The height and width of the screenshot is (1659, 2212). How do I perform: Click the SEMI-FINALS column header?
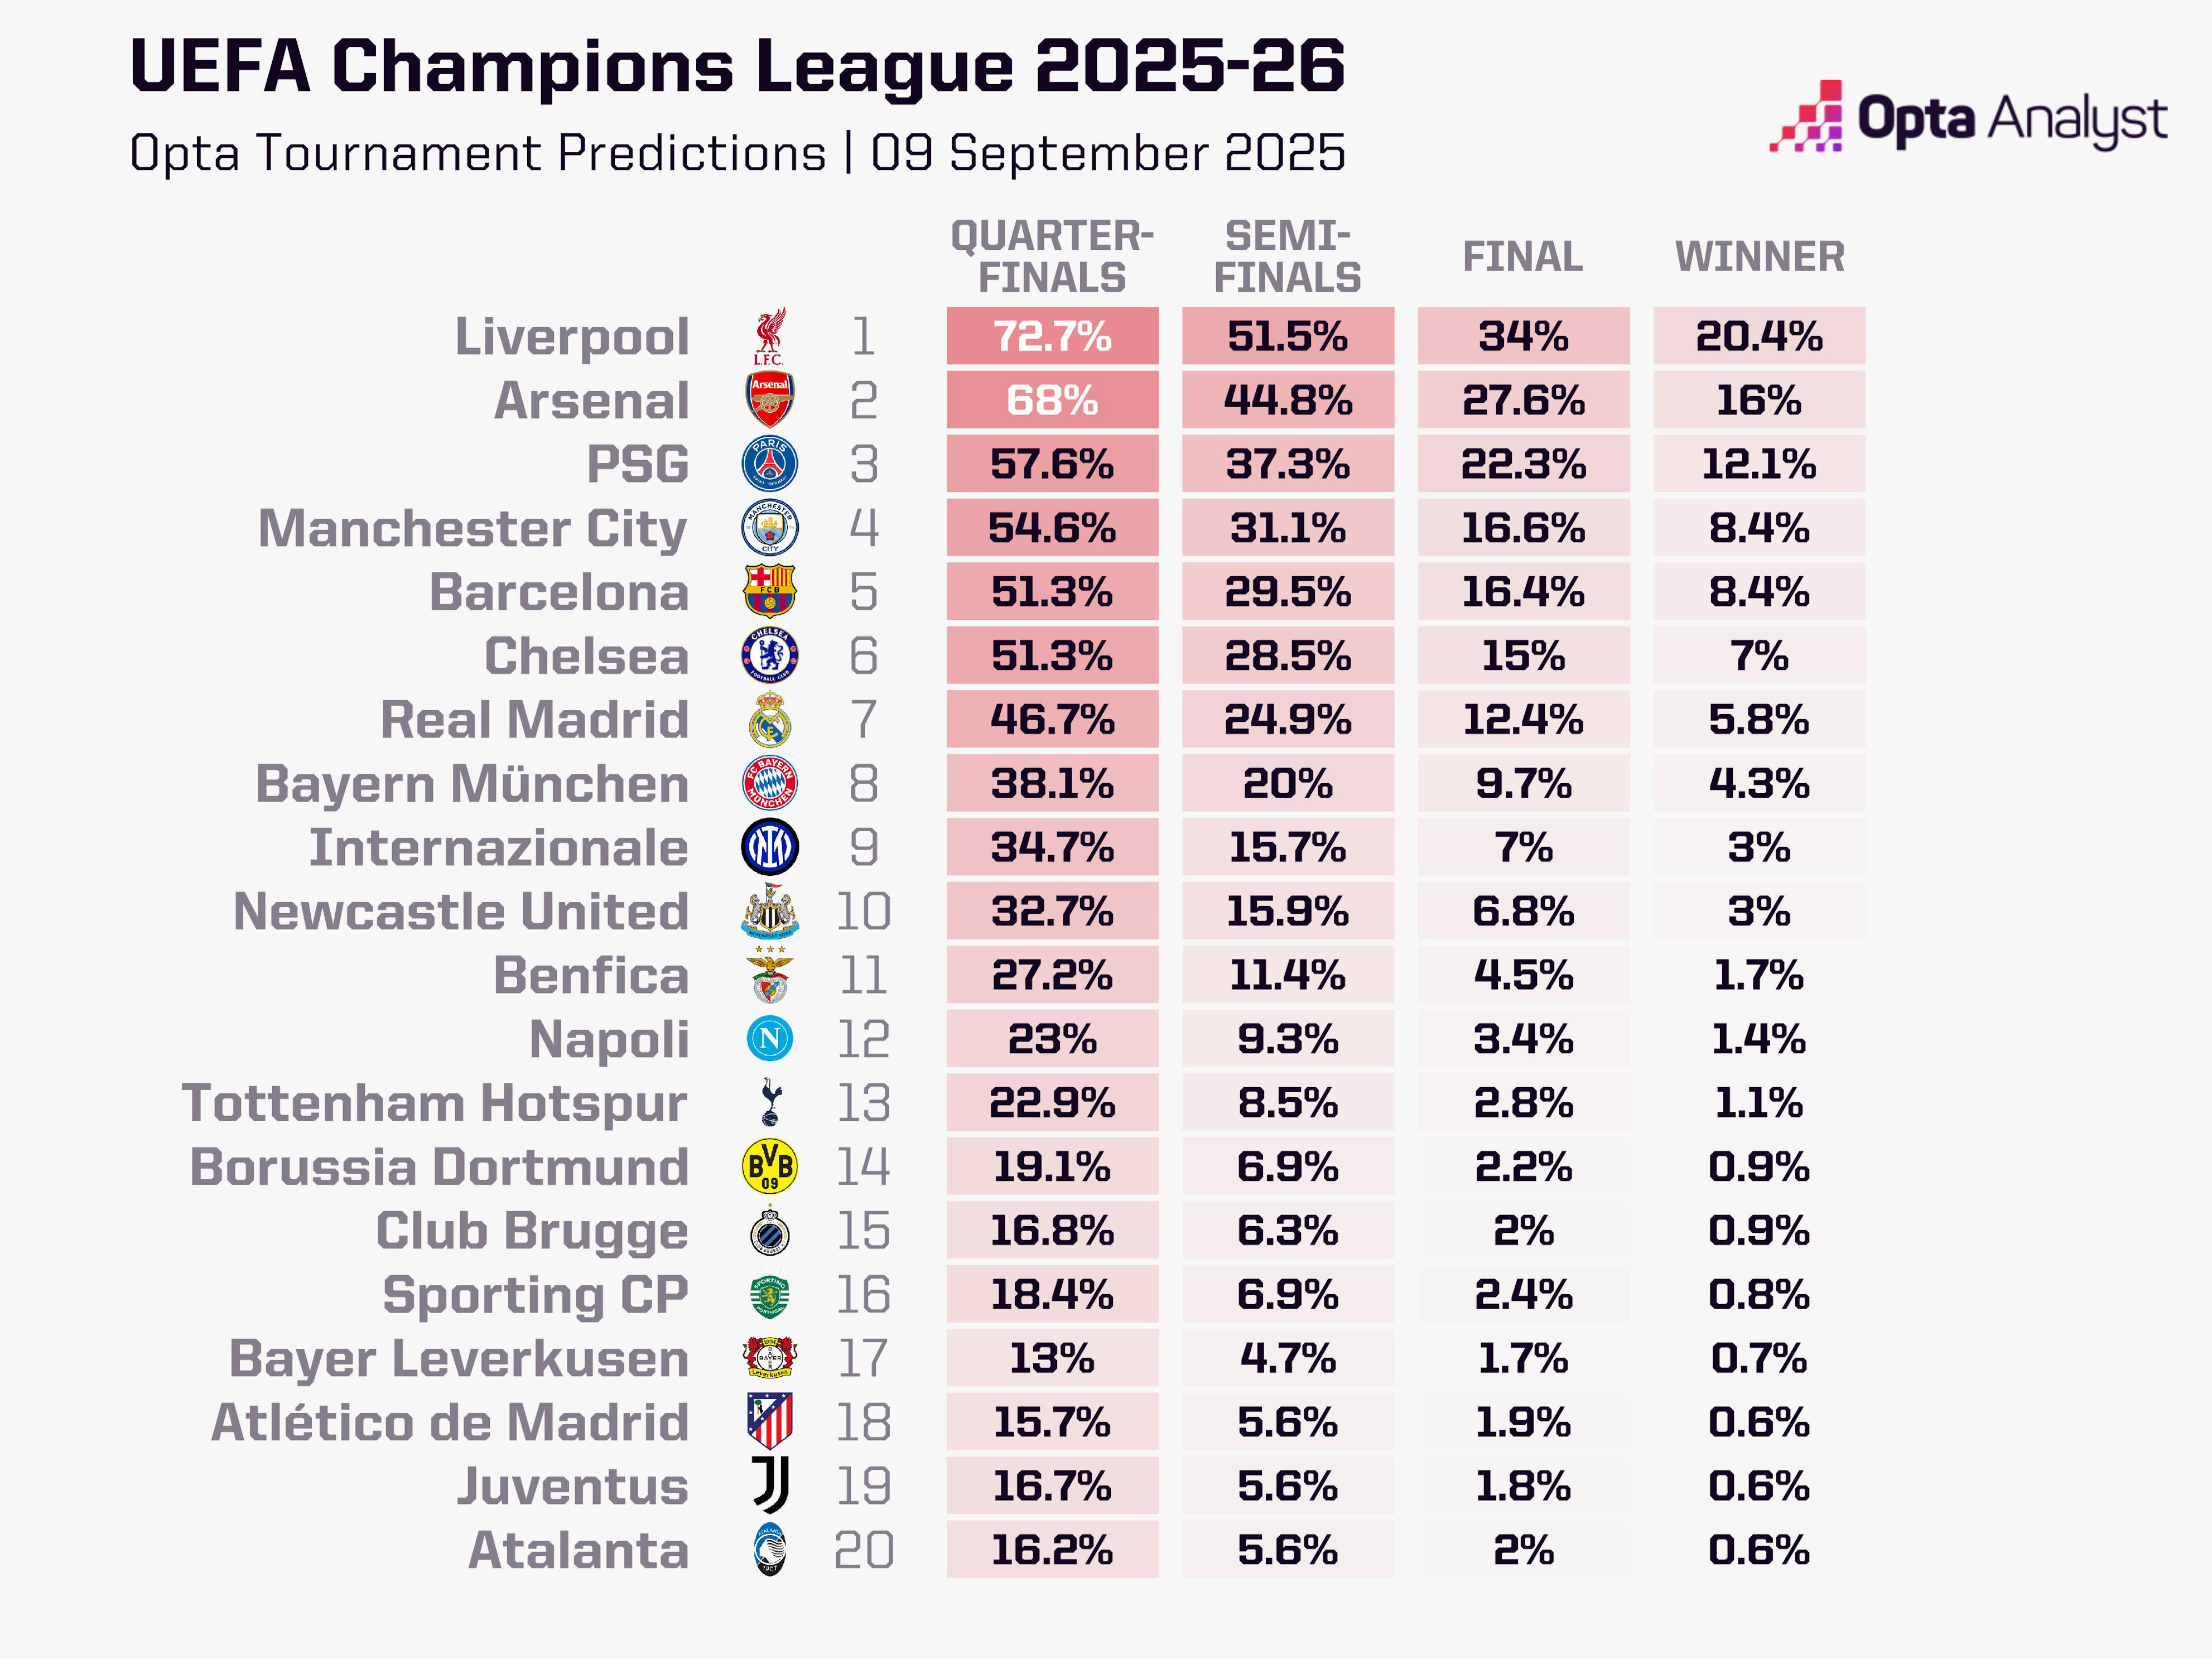1287,257
